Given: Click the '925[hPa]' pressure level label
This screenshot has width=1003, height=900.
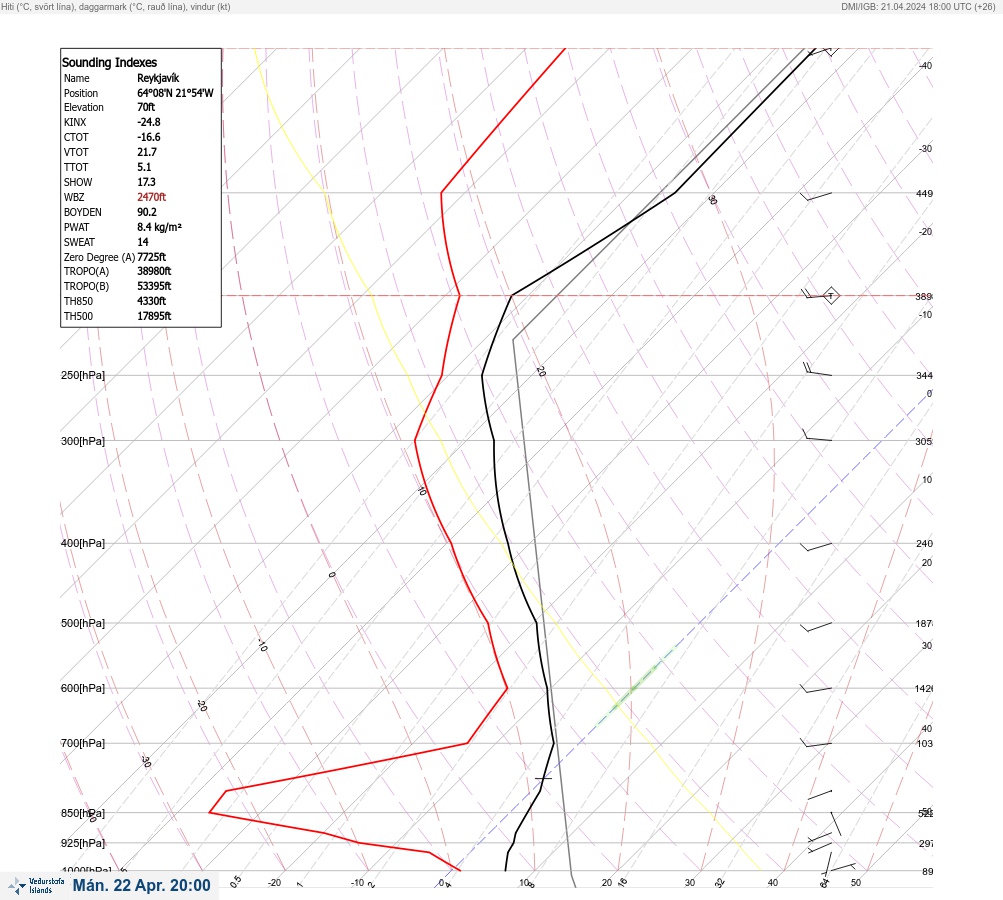Looking at the screenshot, I should click(x=83, y=843).
